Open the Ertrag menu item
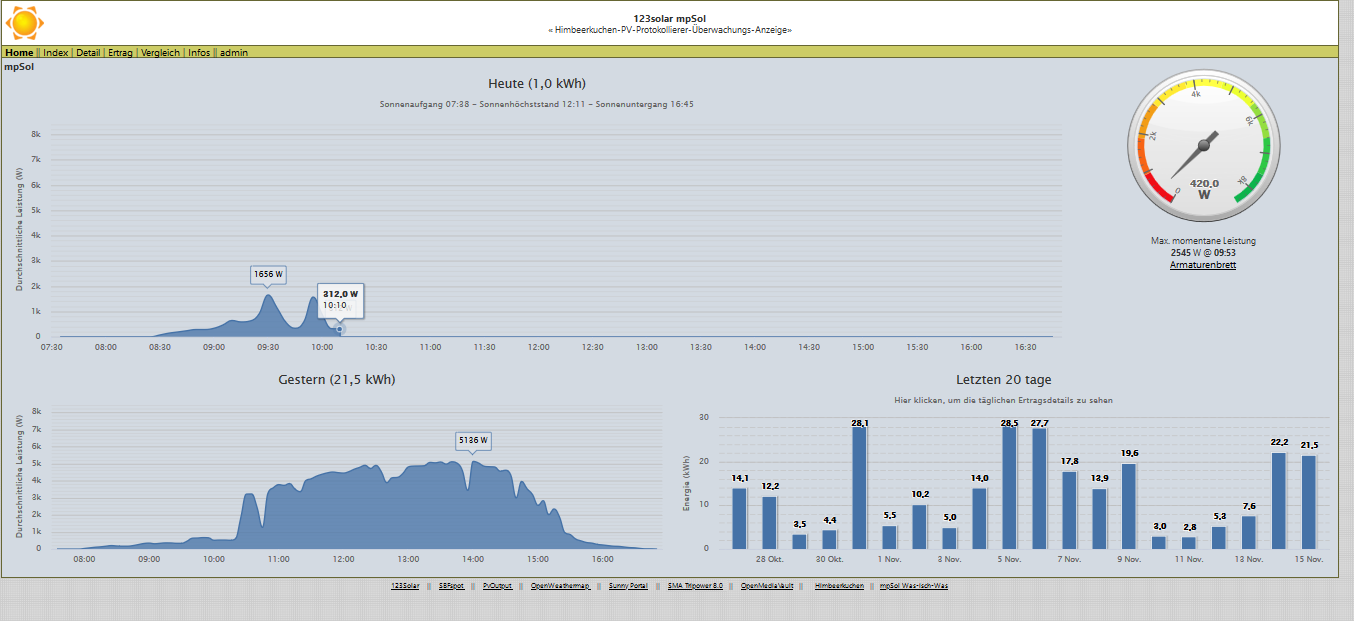 [x=120, y=52]
